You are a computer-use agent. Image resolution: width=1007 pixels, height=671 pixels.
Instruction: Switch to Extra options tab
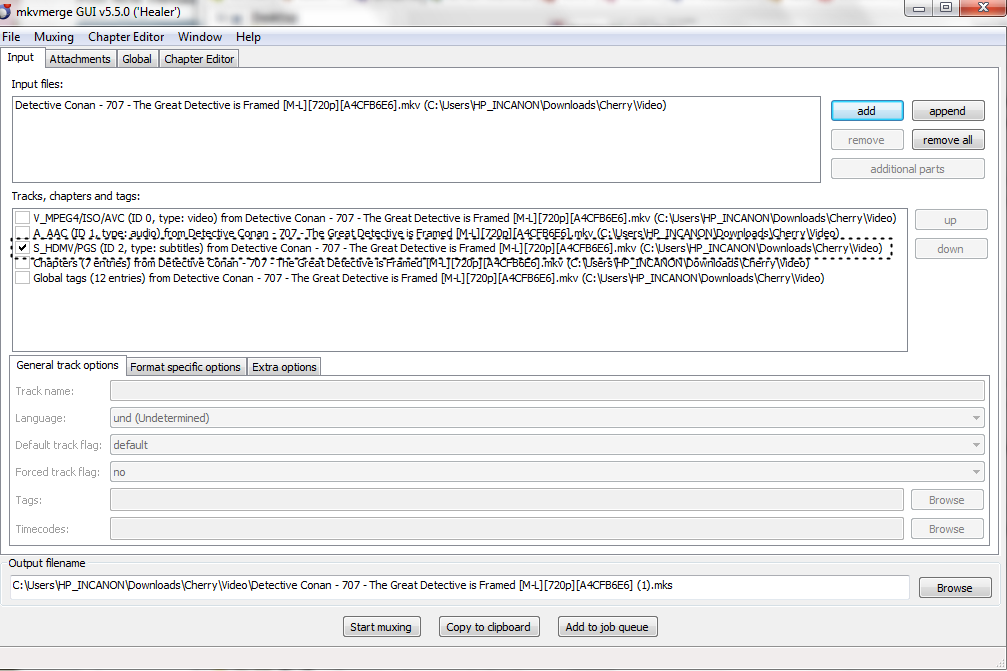[x=284, y=367]
